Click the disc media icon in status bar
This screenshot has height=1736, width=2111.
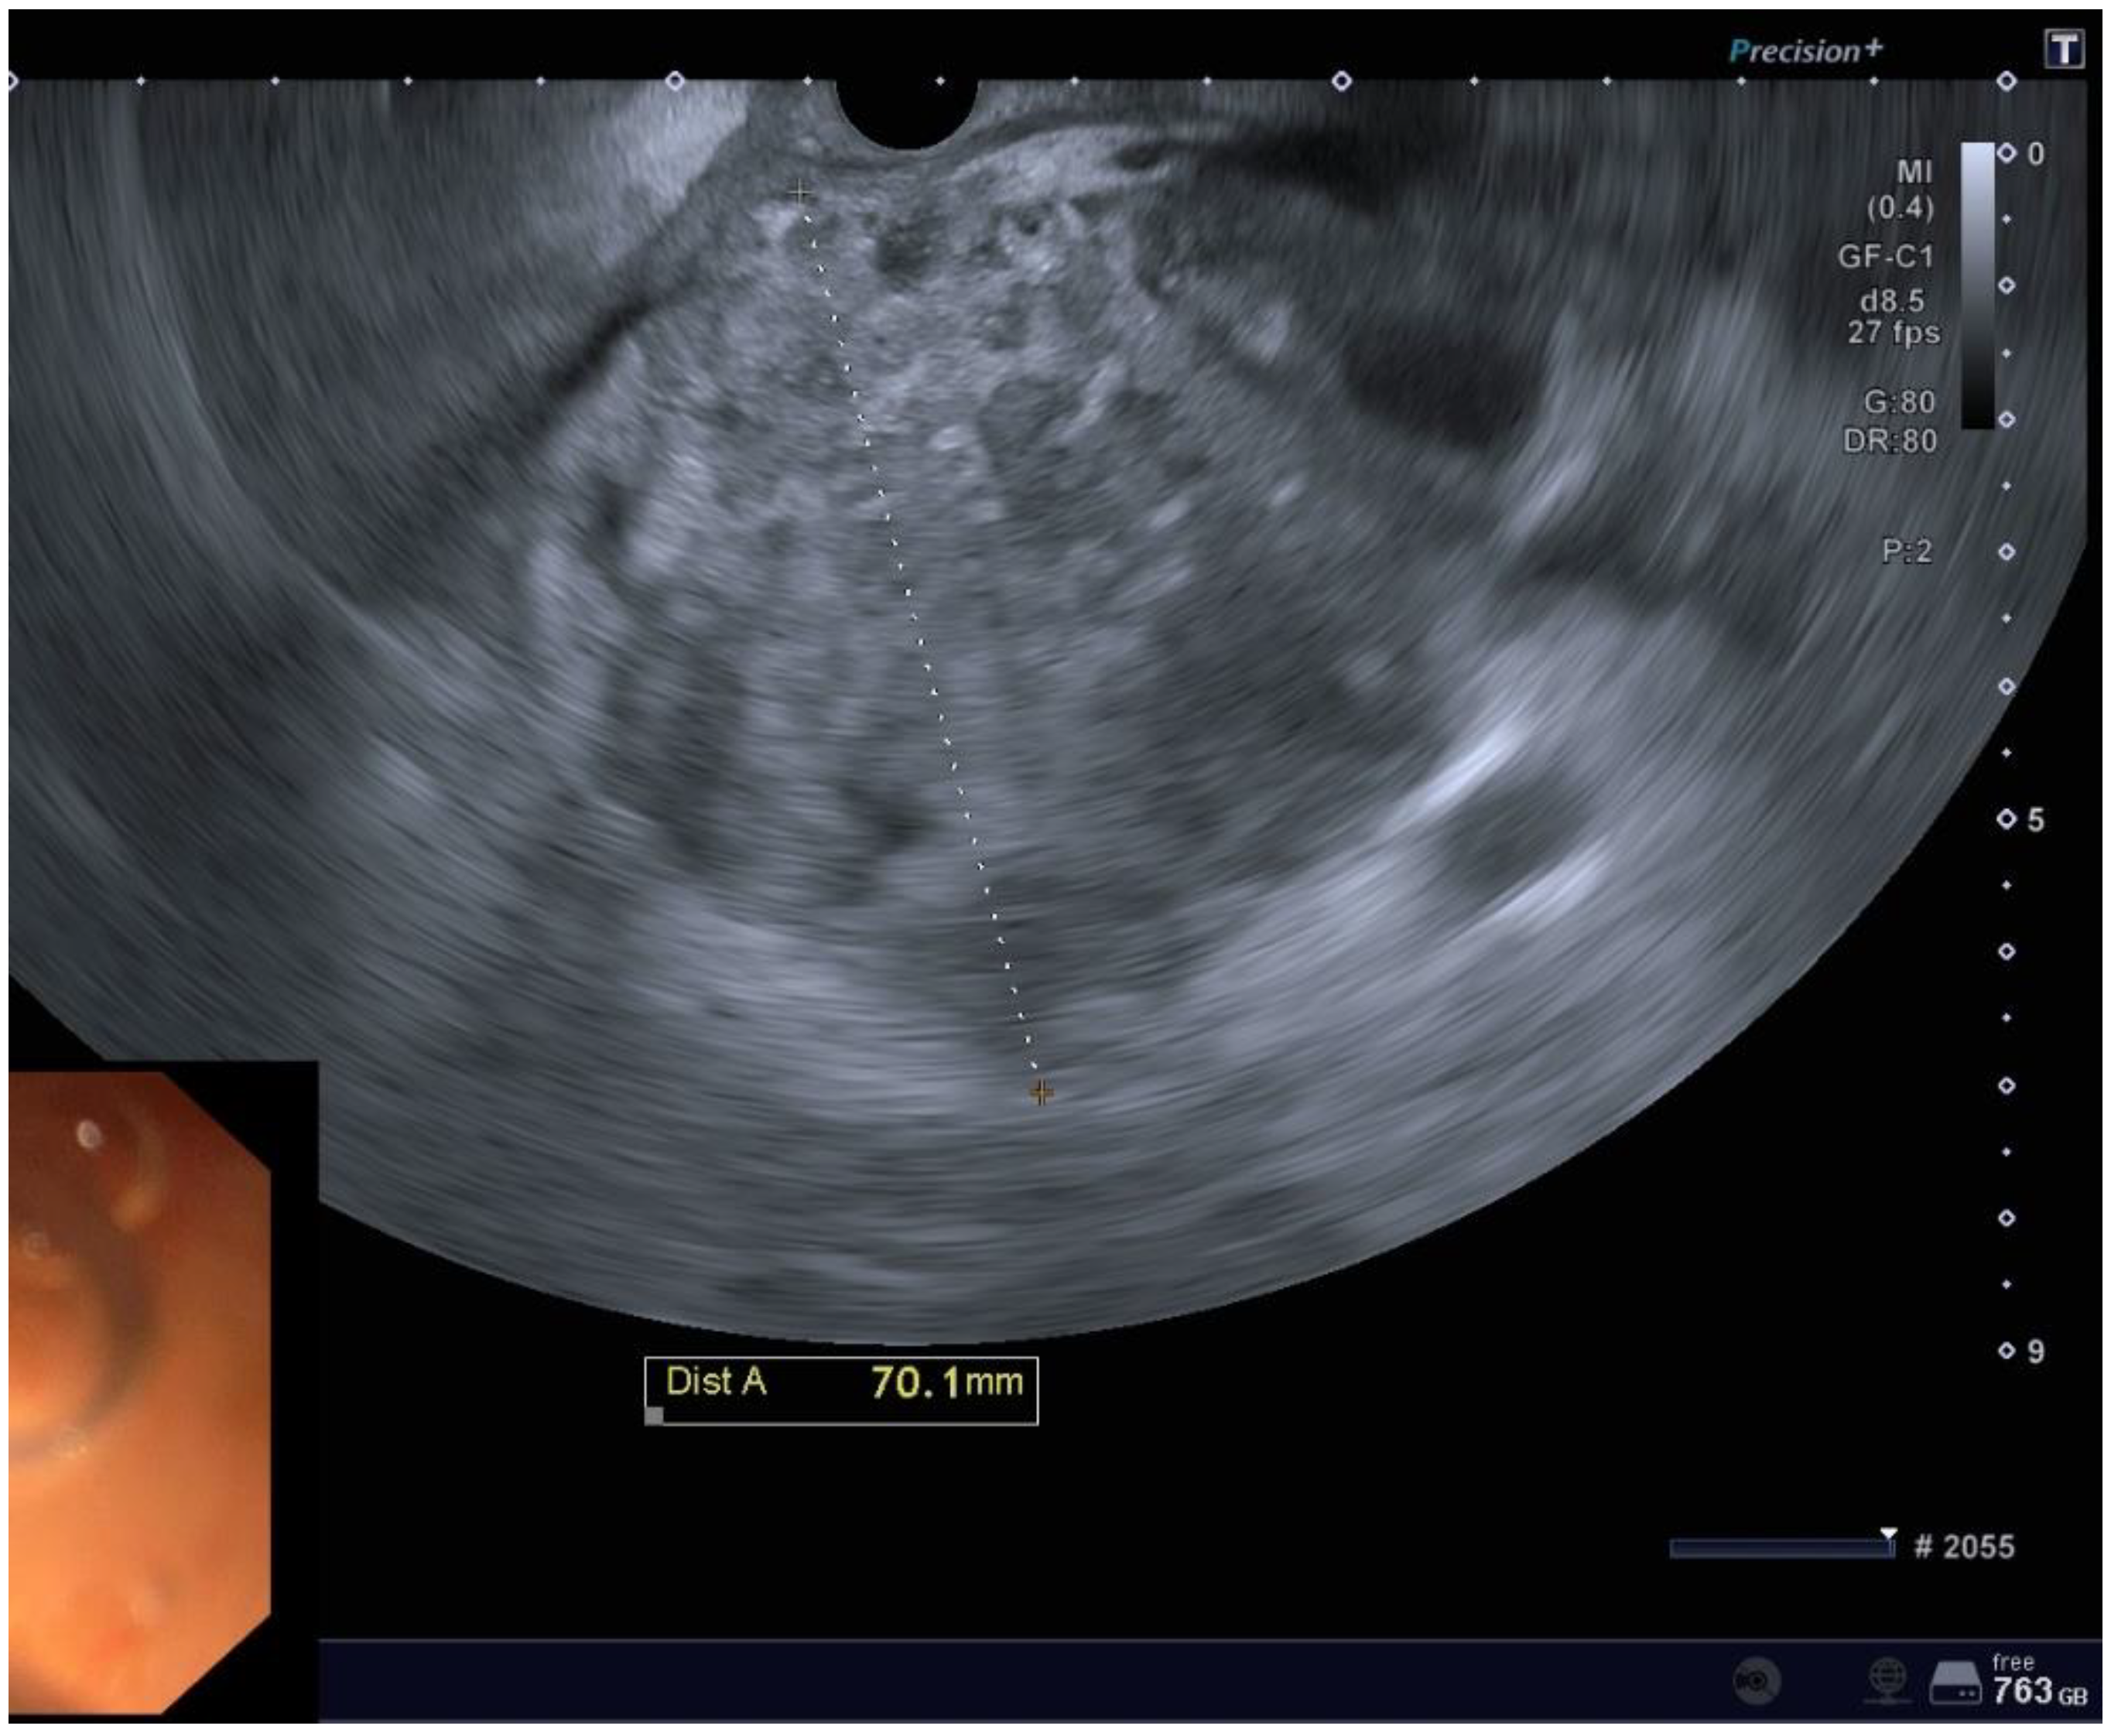coord(1757,1680)
